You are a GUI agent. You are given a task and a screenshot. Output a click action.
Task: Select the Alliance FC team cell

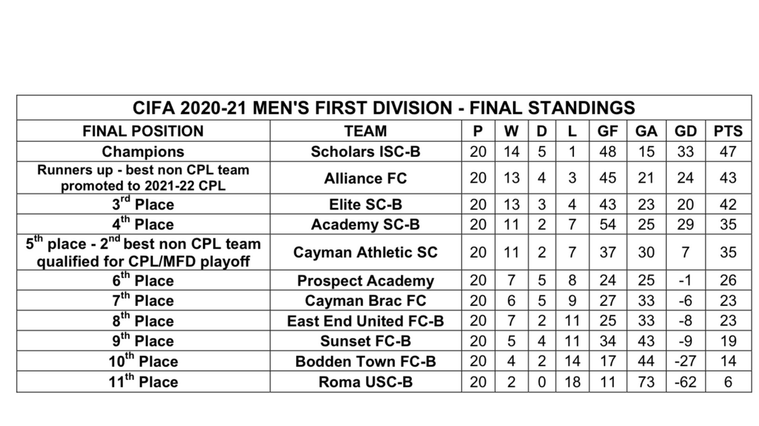(x=365, y=178)
